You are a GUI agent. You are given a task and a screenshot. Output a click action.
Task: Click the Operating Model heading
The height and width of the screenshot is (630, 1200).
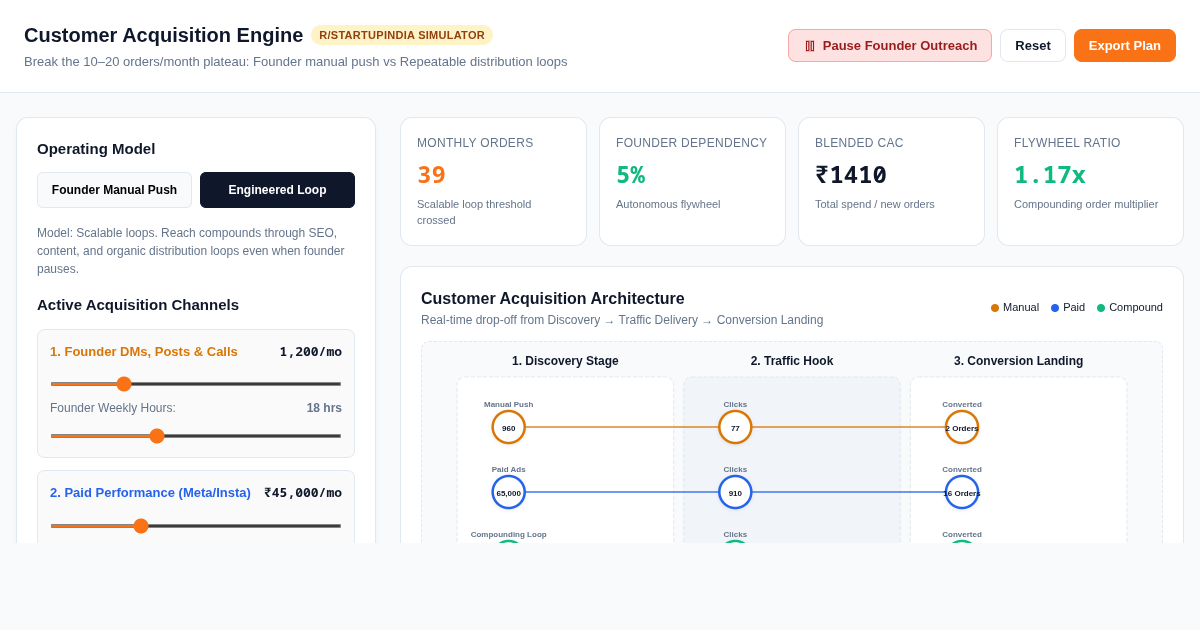96,149
